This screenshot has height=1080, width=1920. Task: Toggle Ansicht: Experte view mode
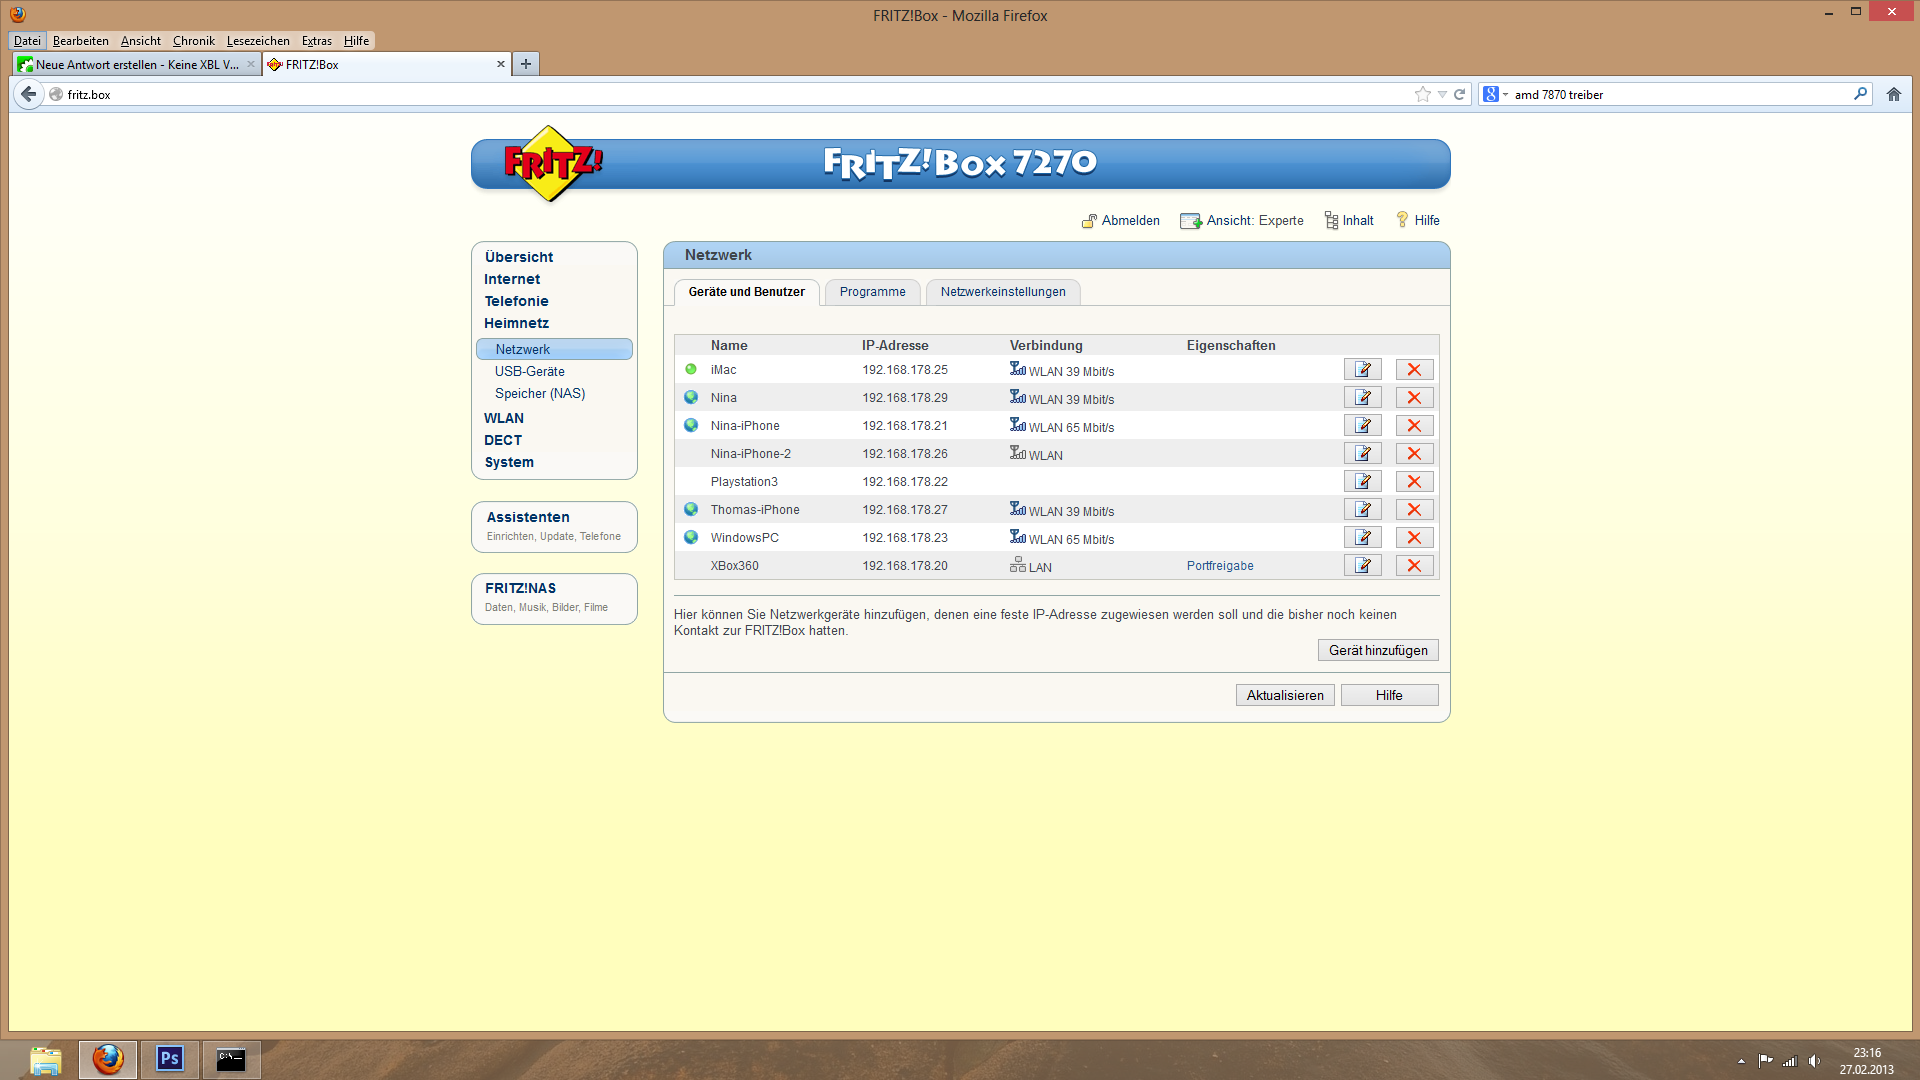(1242, 221)
